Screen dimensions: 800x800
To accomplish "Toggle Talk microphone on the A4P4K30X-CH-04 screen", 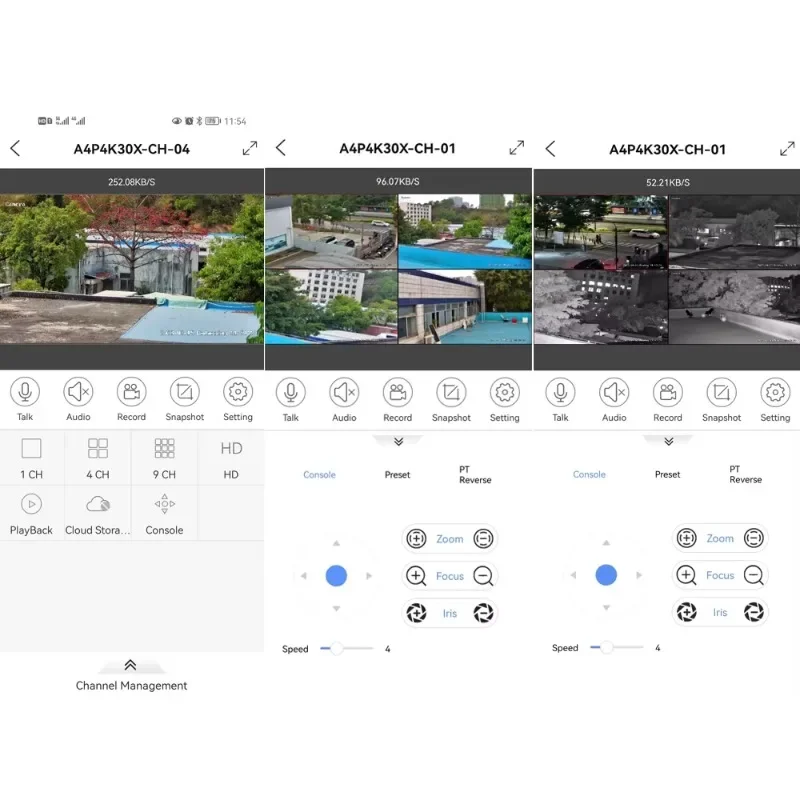I will click(x=25, y=392).
